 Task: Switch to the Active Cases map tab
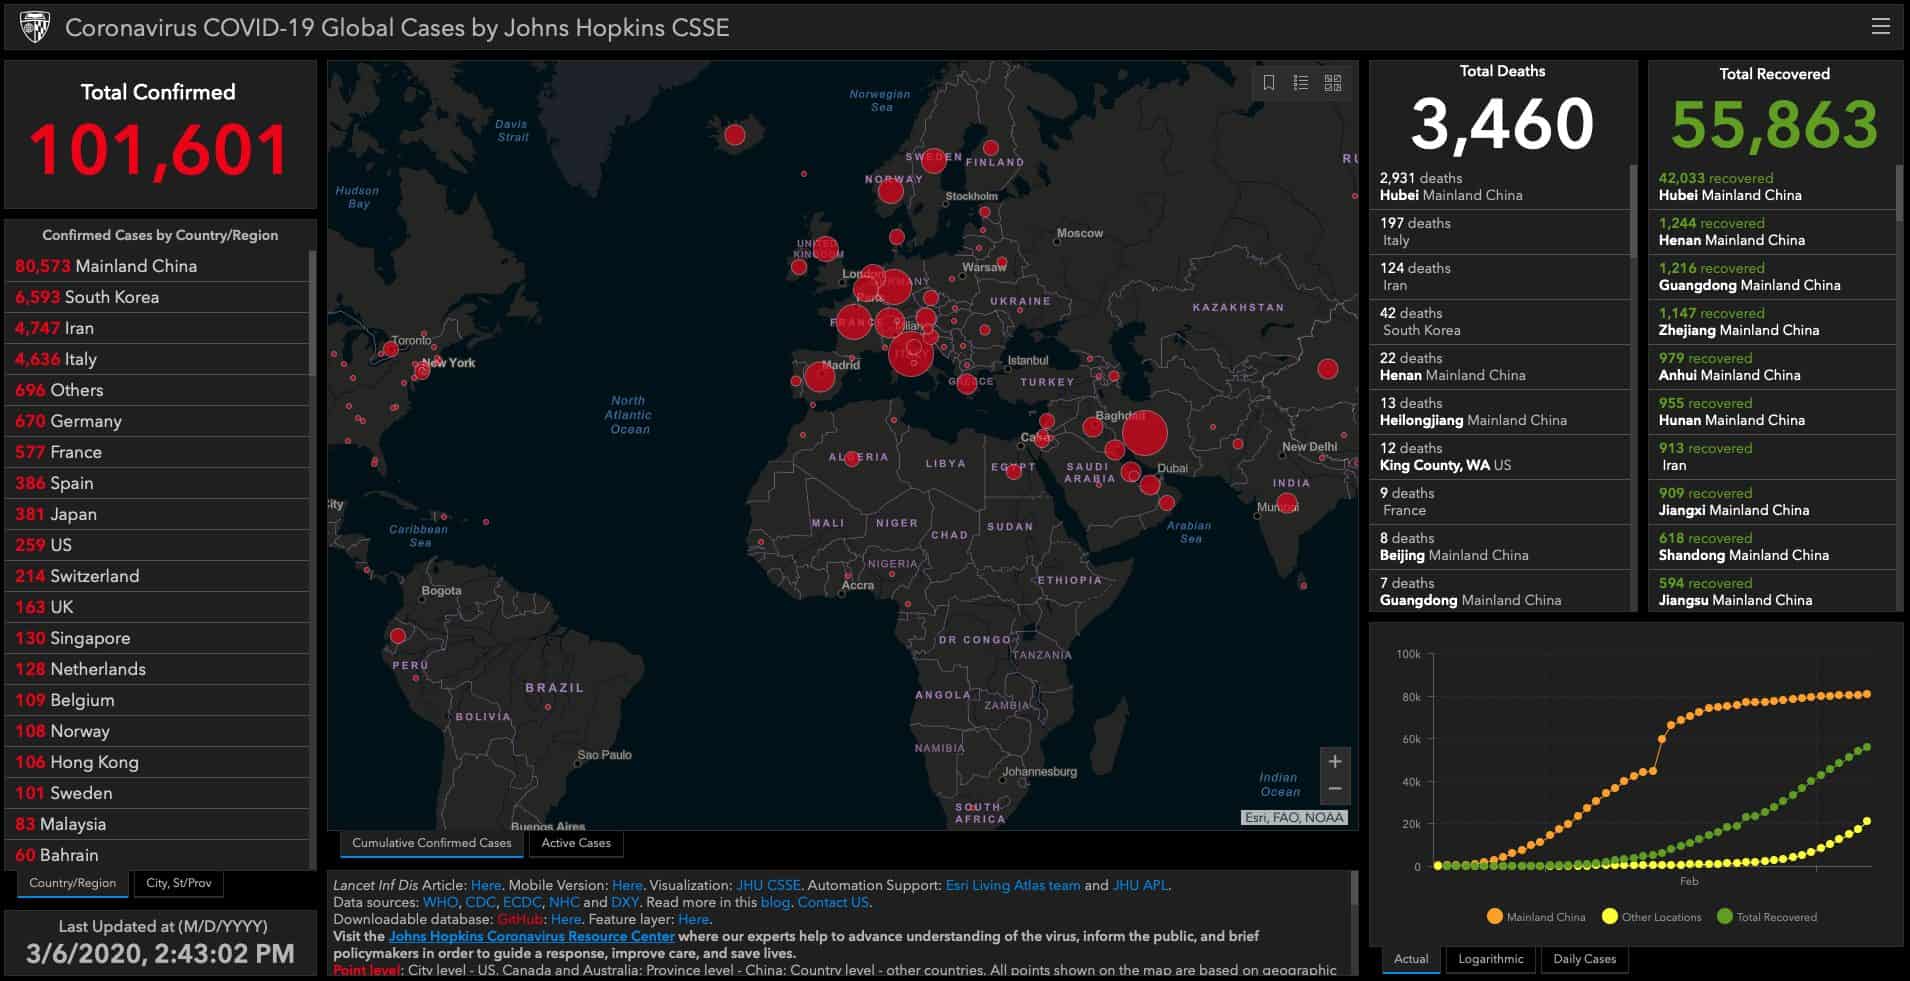576,843
